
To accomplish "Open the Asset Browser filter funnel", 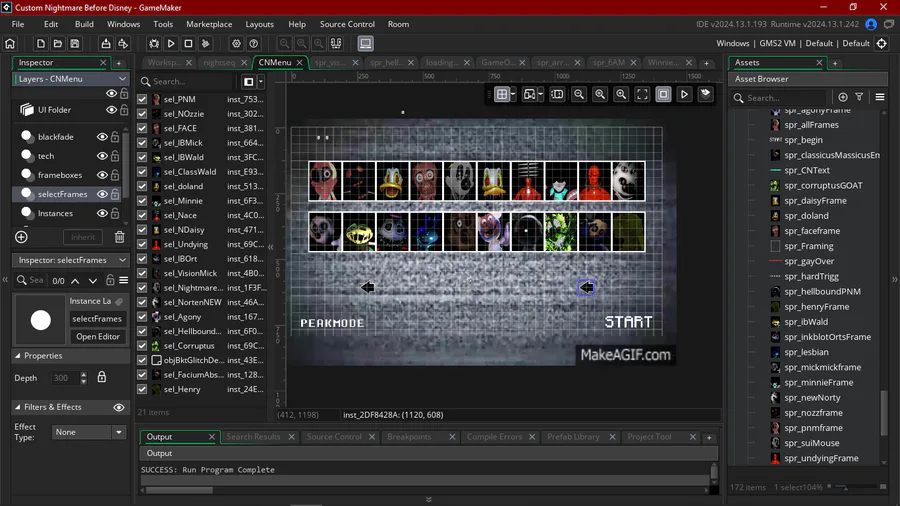I will (x=859, y=98).
